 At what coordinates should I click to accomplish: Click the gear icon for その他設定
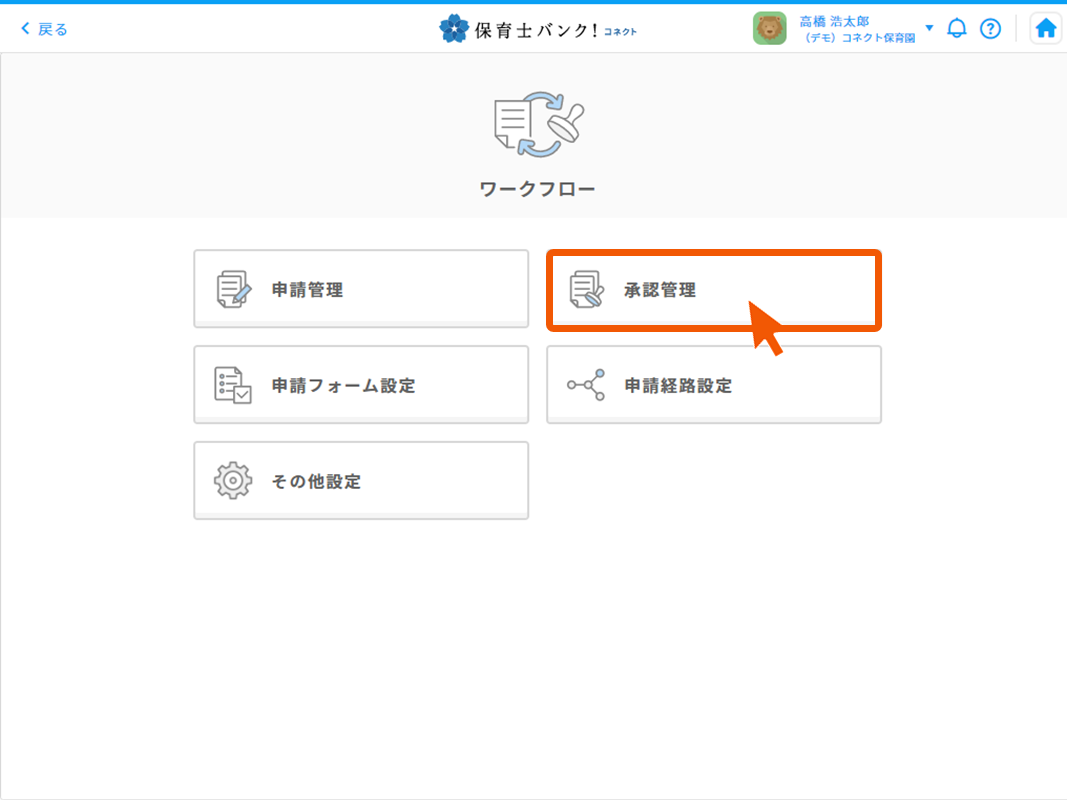(233, 481)
